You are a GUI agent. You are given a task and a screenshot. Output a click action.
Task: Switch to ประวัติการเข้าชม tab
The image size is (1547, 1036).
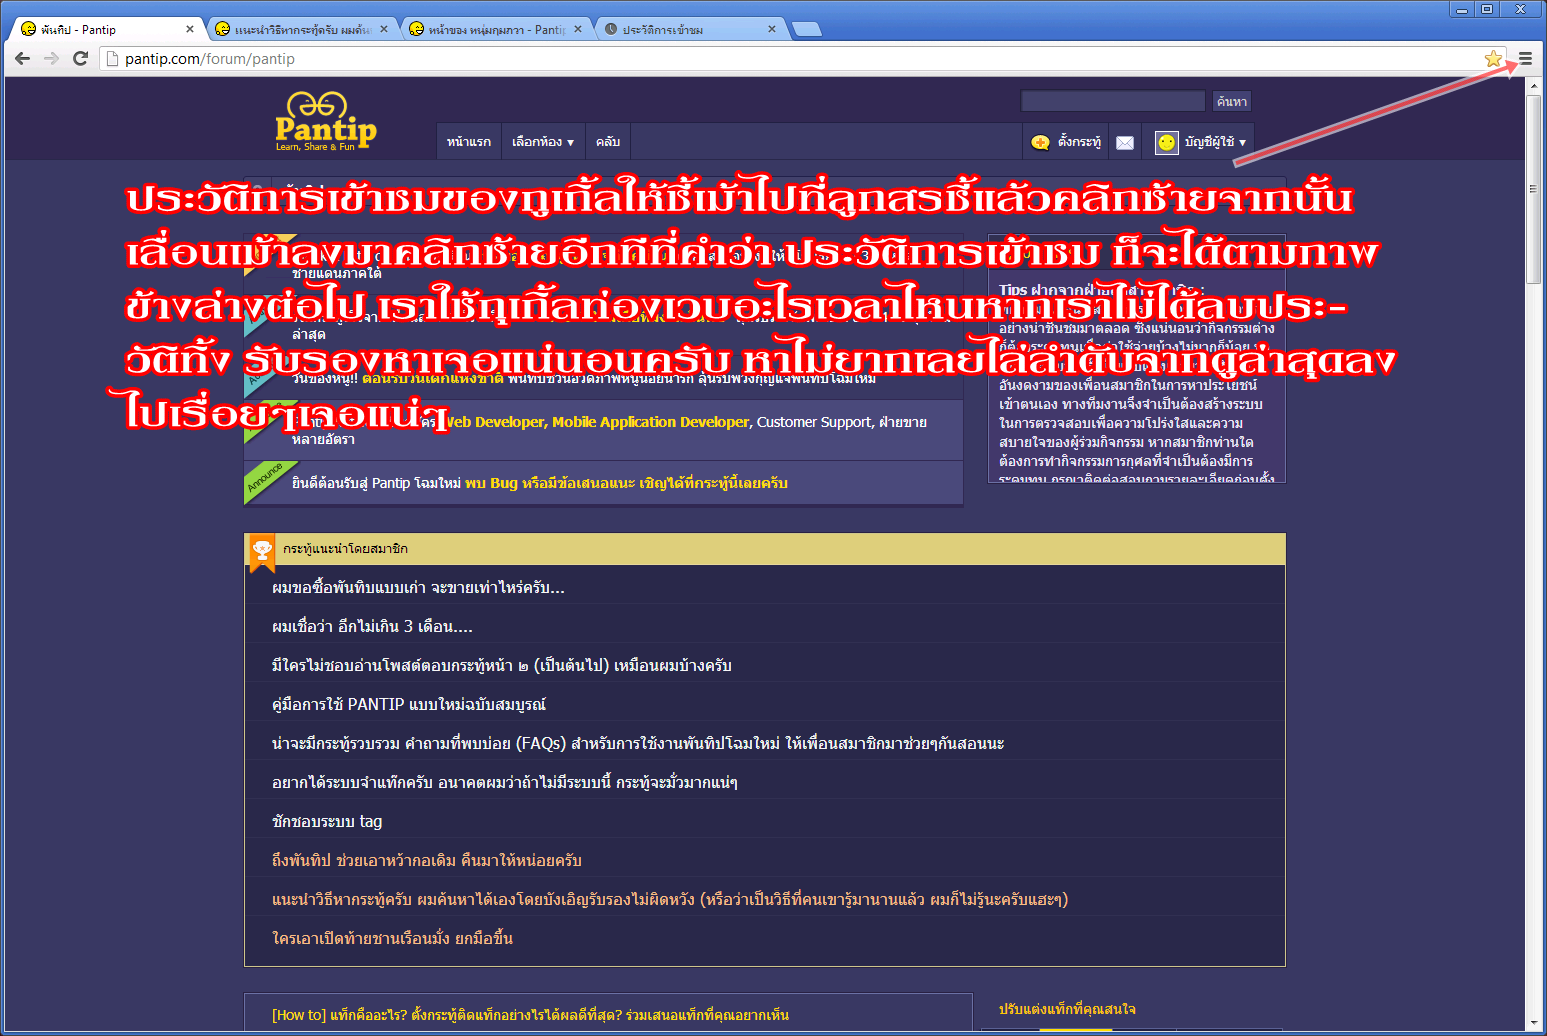[688, 29]
